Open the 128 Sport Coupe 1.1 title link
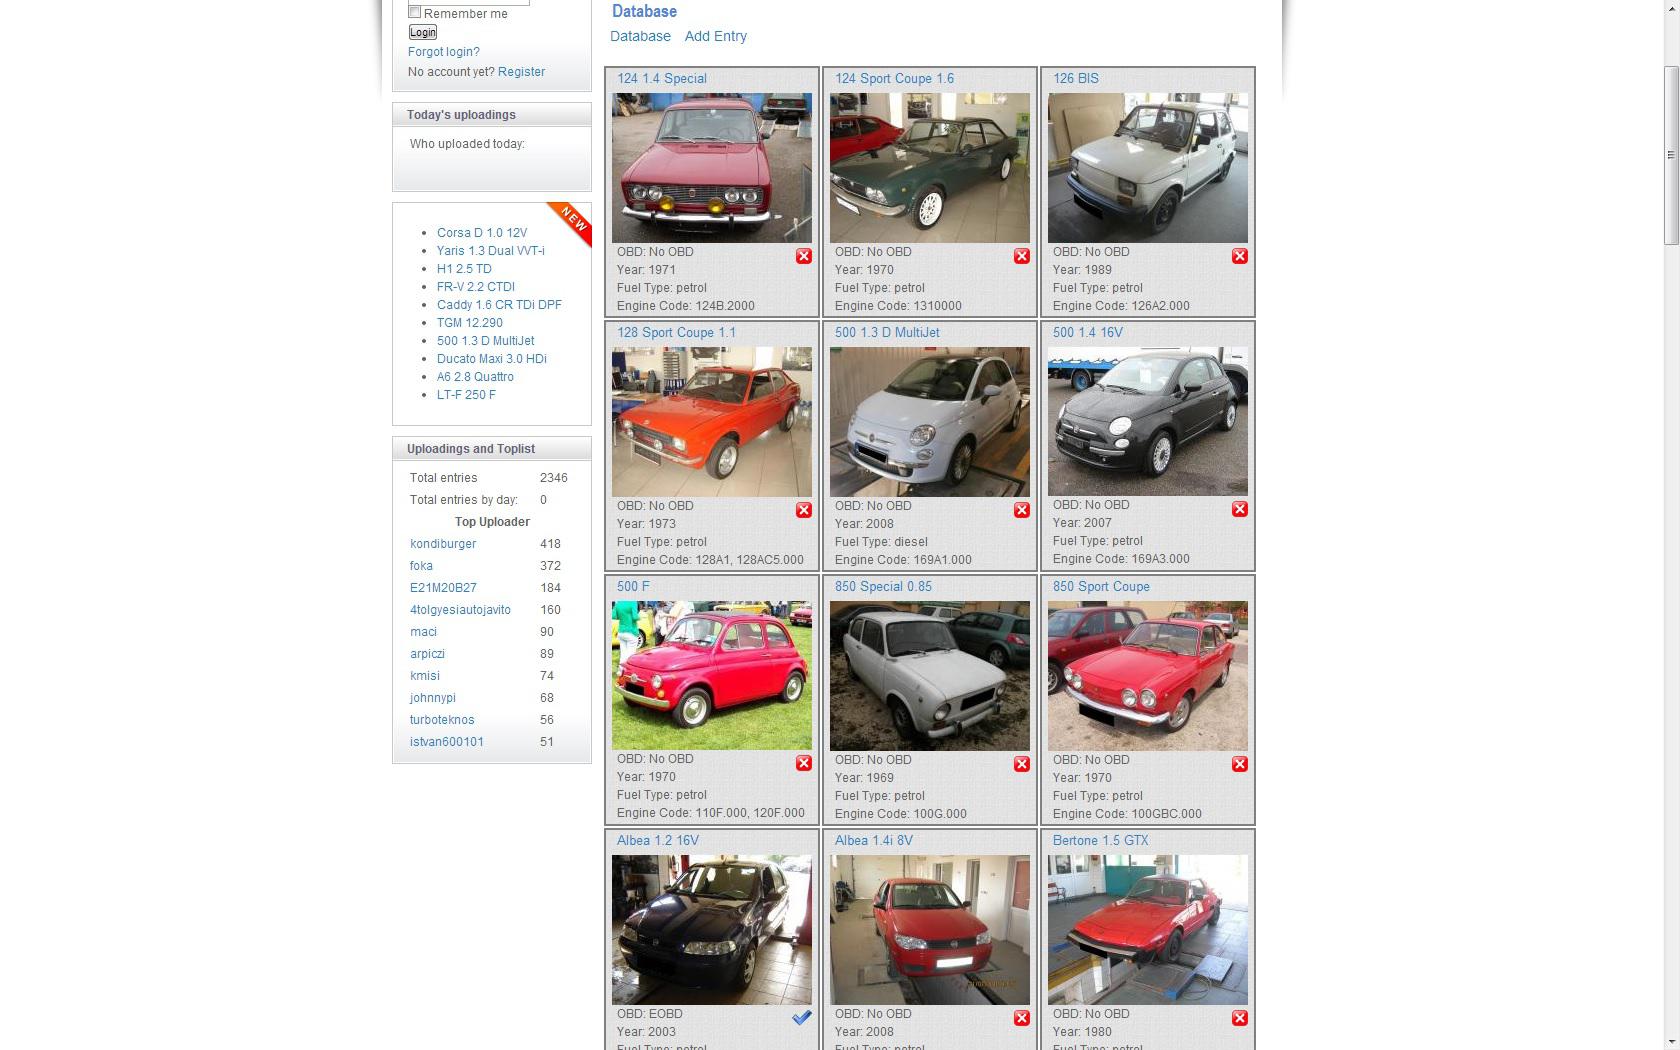The width and height of the screenshot is (1680, 1050). point(676,332)
